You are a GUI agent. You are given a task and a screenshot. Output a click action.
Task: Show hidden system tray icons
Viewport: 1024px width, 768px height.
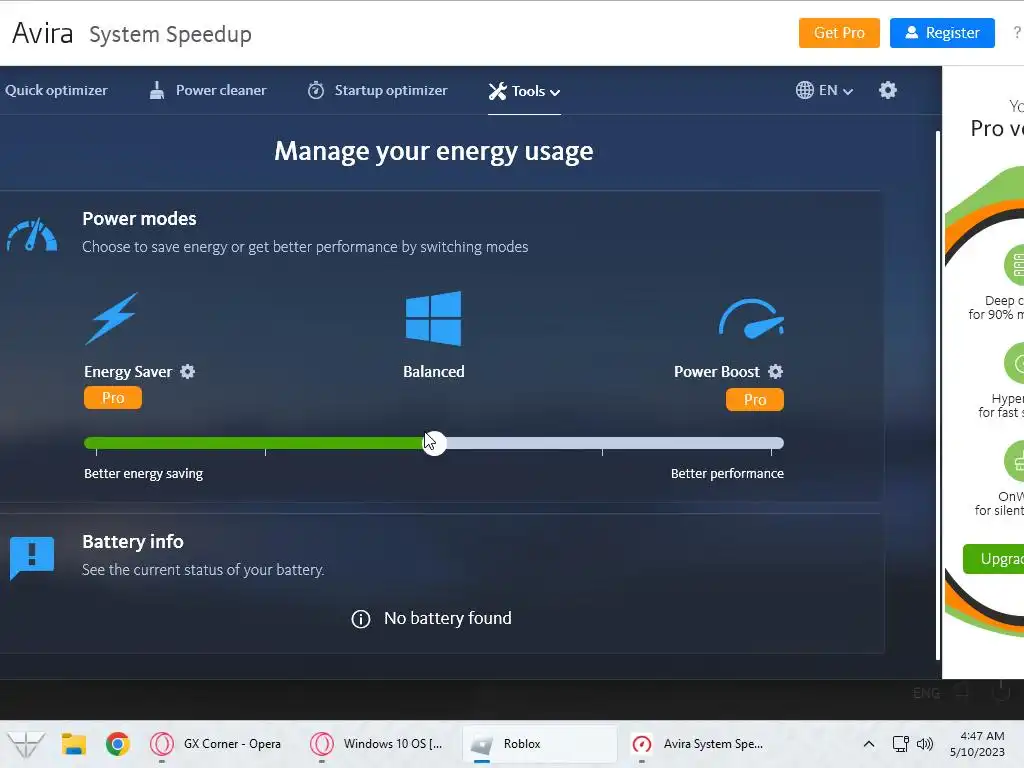click(x=869, y=744)
